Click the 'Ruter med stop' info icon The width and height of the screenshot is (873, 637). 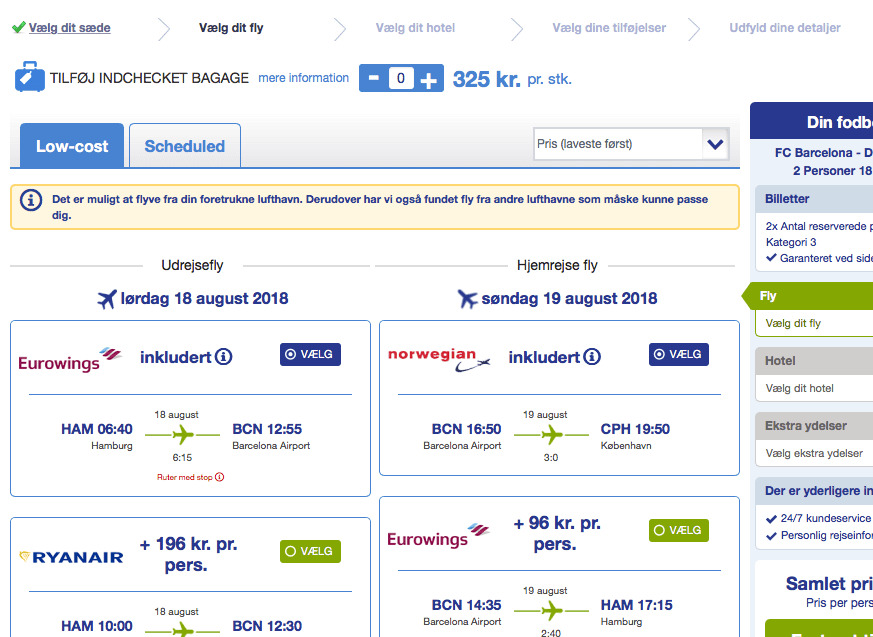coord(220,477)
